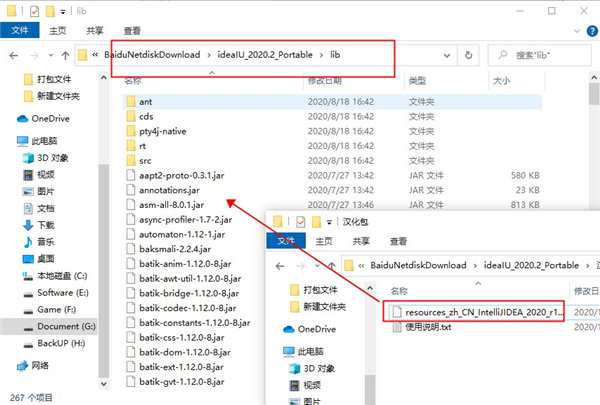Open Game (F:) drive
Screen dimensions: 600x405
[x=56, y=309]
